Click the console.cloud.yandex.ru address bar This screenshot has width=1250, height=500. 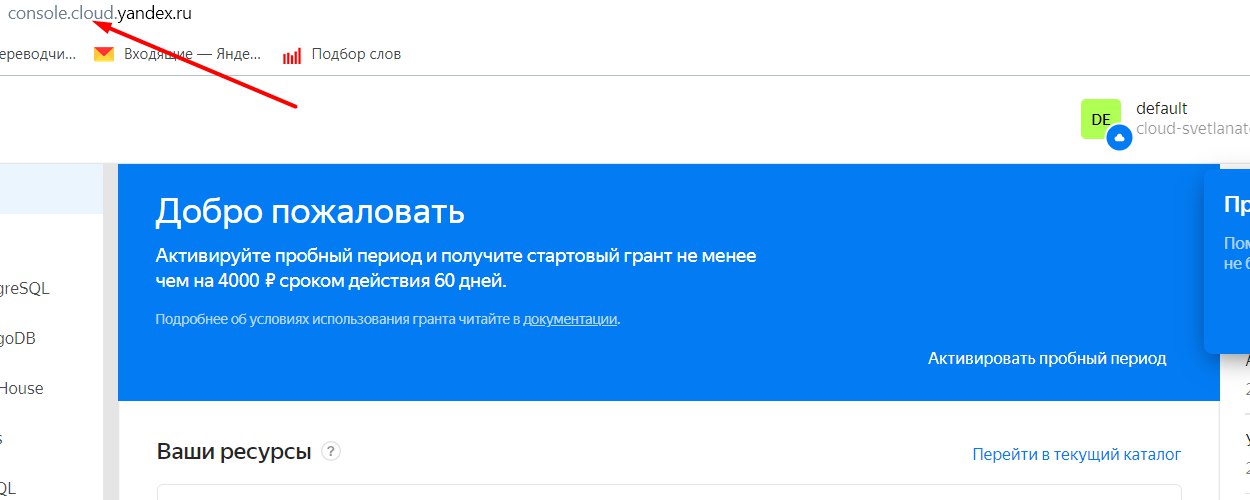click(x=100, y=15)
